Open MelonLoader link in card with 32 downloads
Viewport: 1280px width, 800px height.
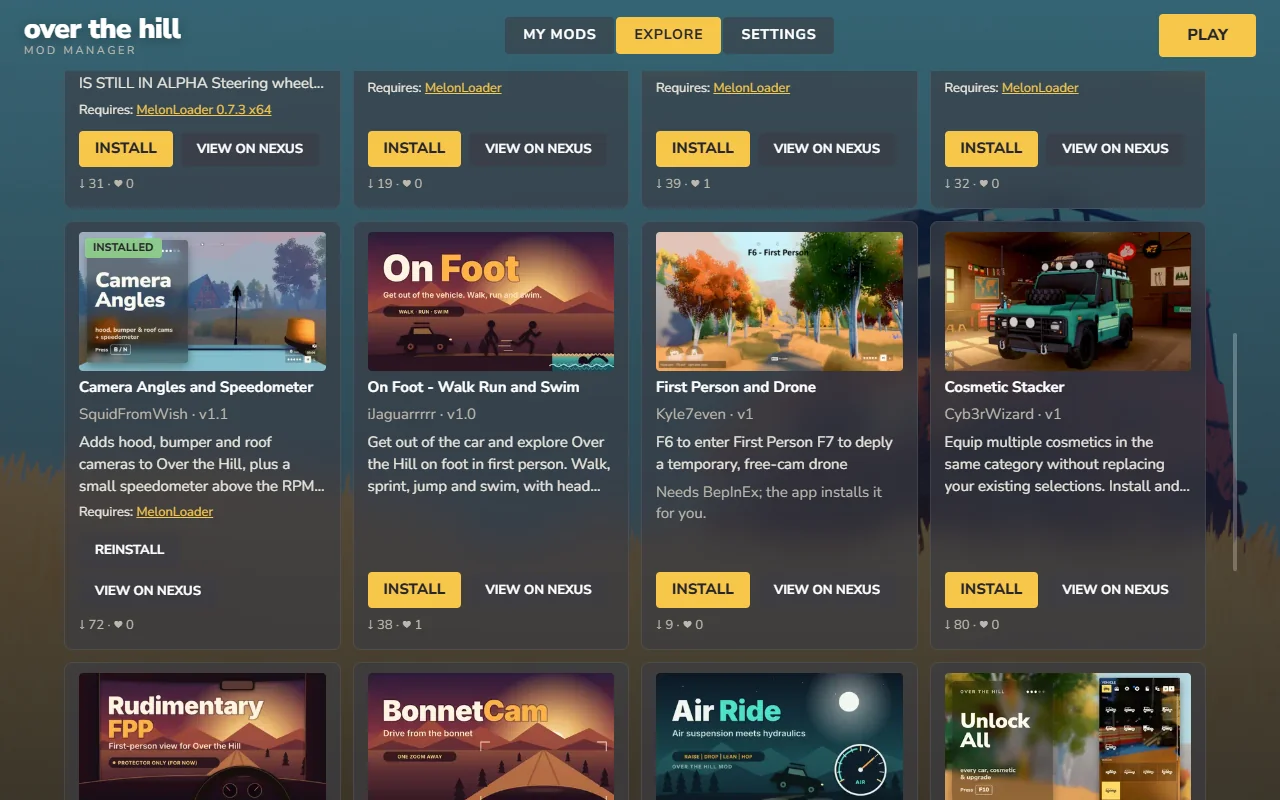(1040, 88)
